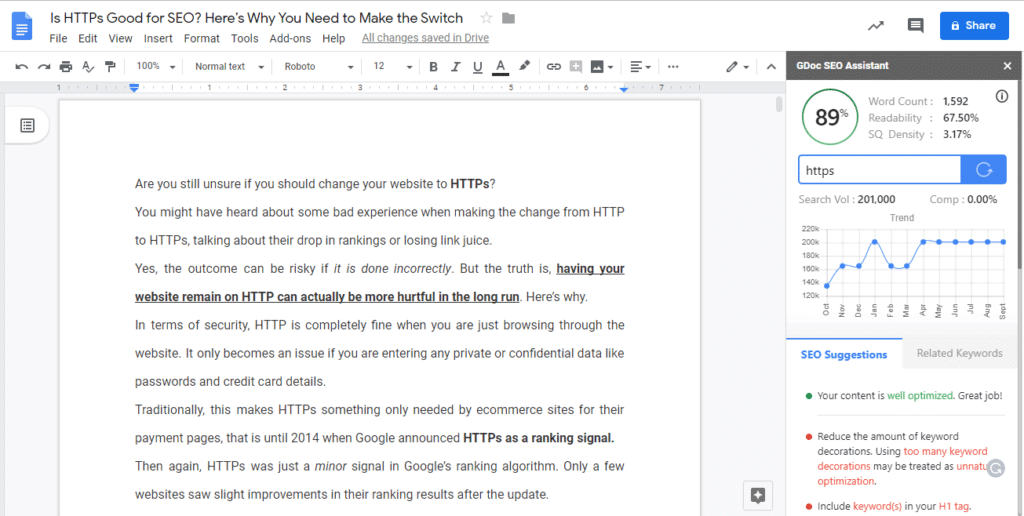
Task: Toggle italic formatting
Action: point(455,67)
